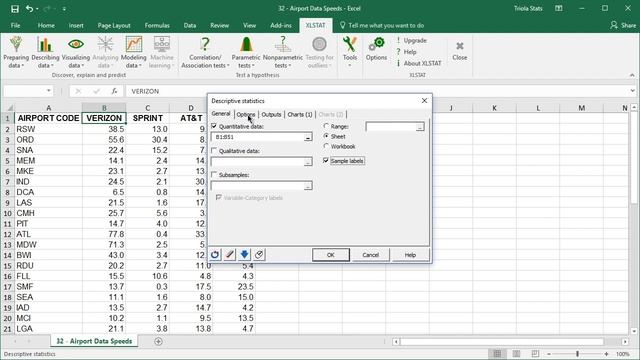
Task: Click the Ribbon Display Options icon
Action: (x=559, y=8)
